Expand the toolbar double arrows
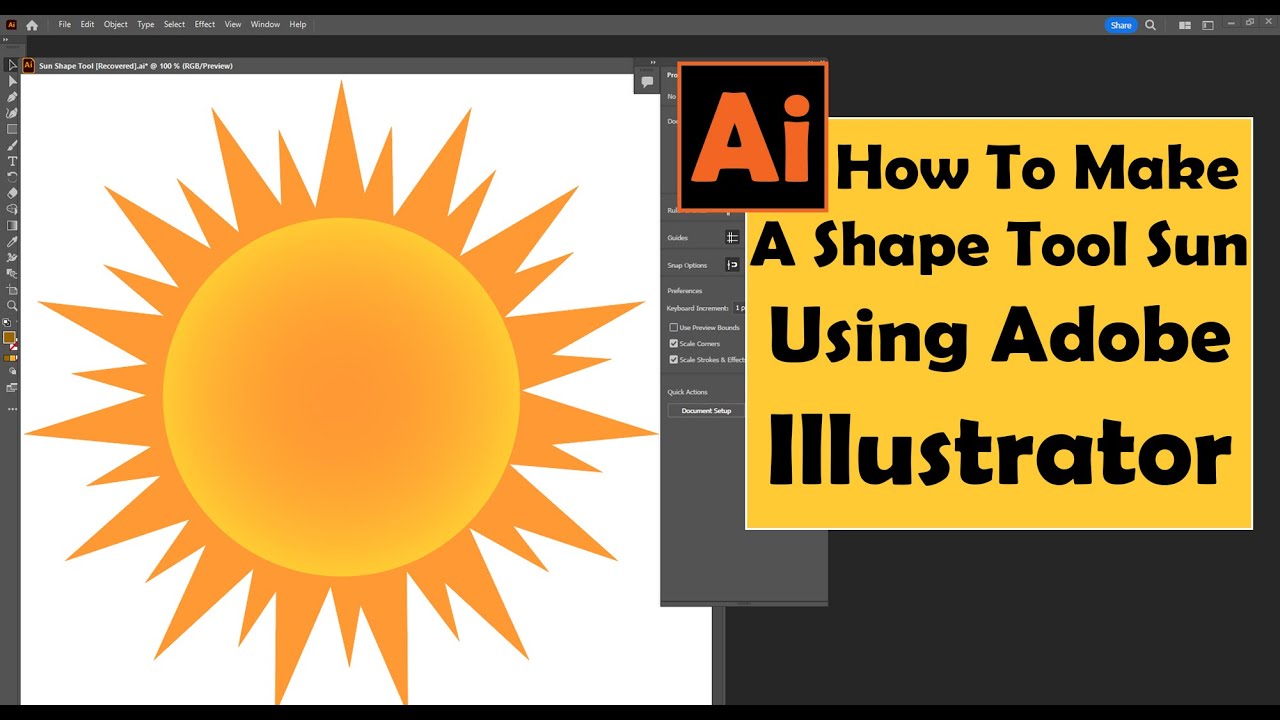Screen dimensions: 1280x720 tap(6, 39)
